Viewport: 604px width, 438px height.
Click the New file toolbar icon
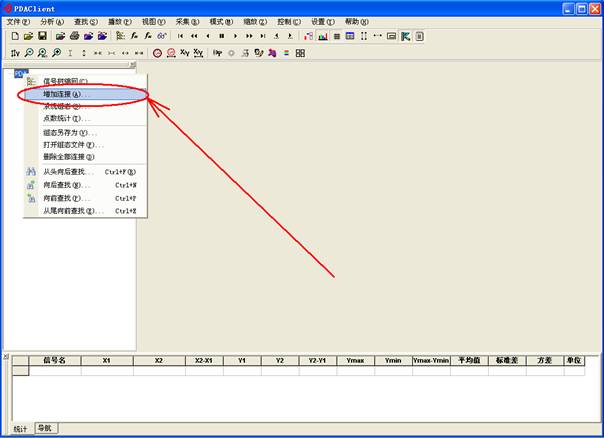pyautogui.click(x=15, y=36)
